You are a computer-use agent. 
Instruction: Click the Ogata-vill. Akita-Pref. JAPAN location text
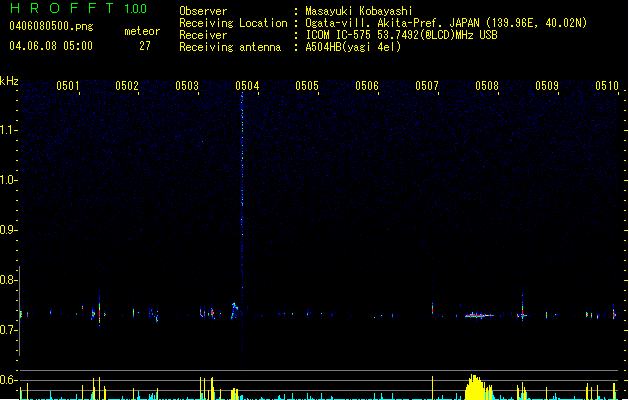(x=446, y=23)
